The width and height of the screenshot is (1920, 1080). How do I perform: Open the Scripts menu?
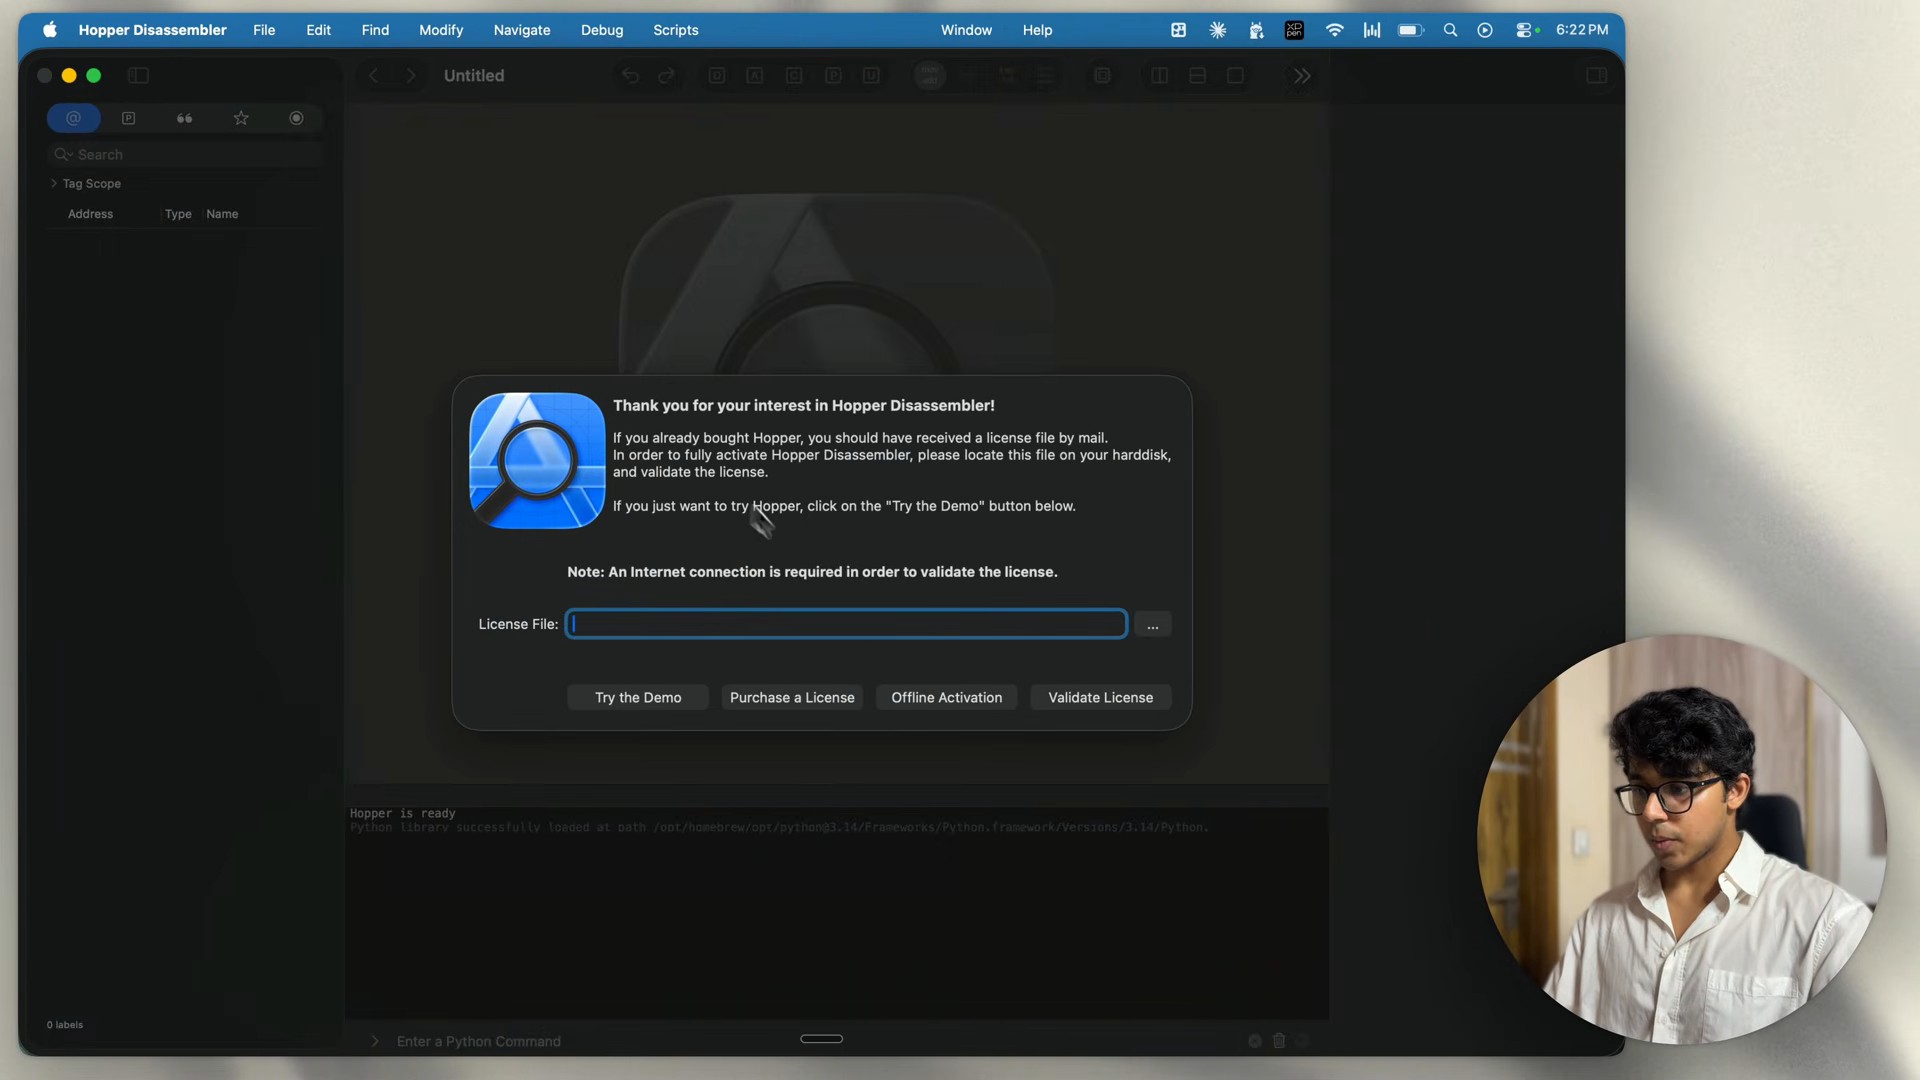click(x=676, y=30)
